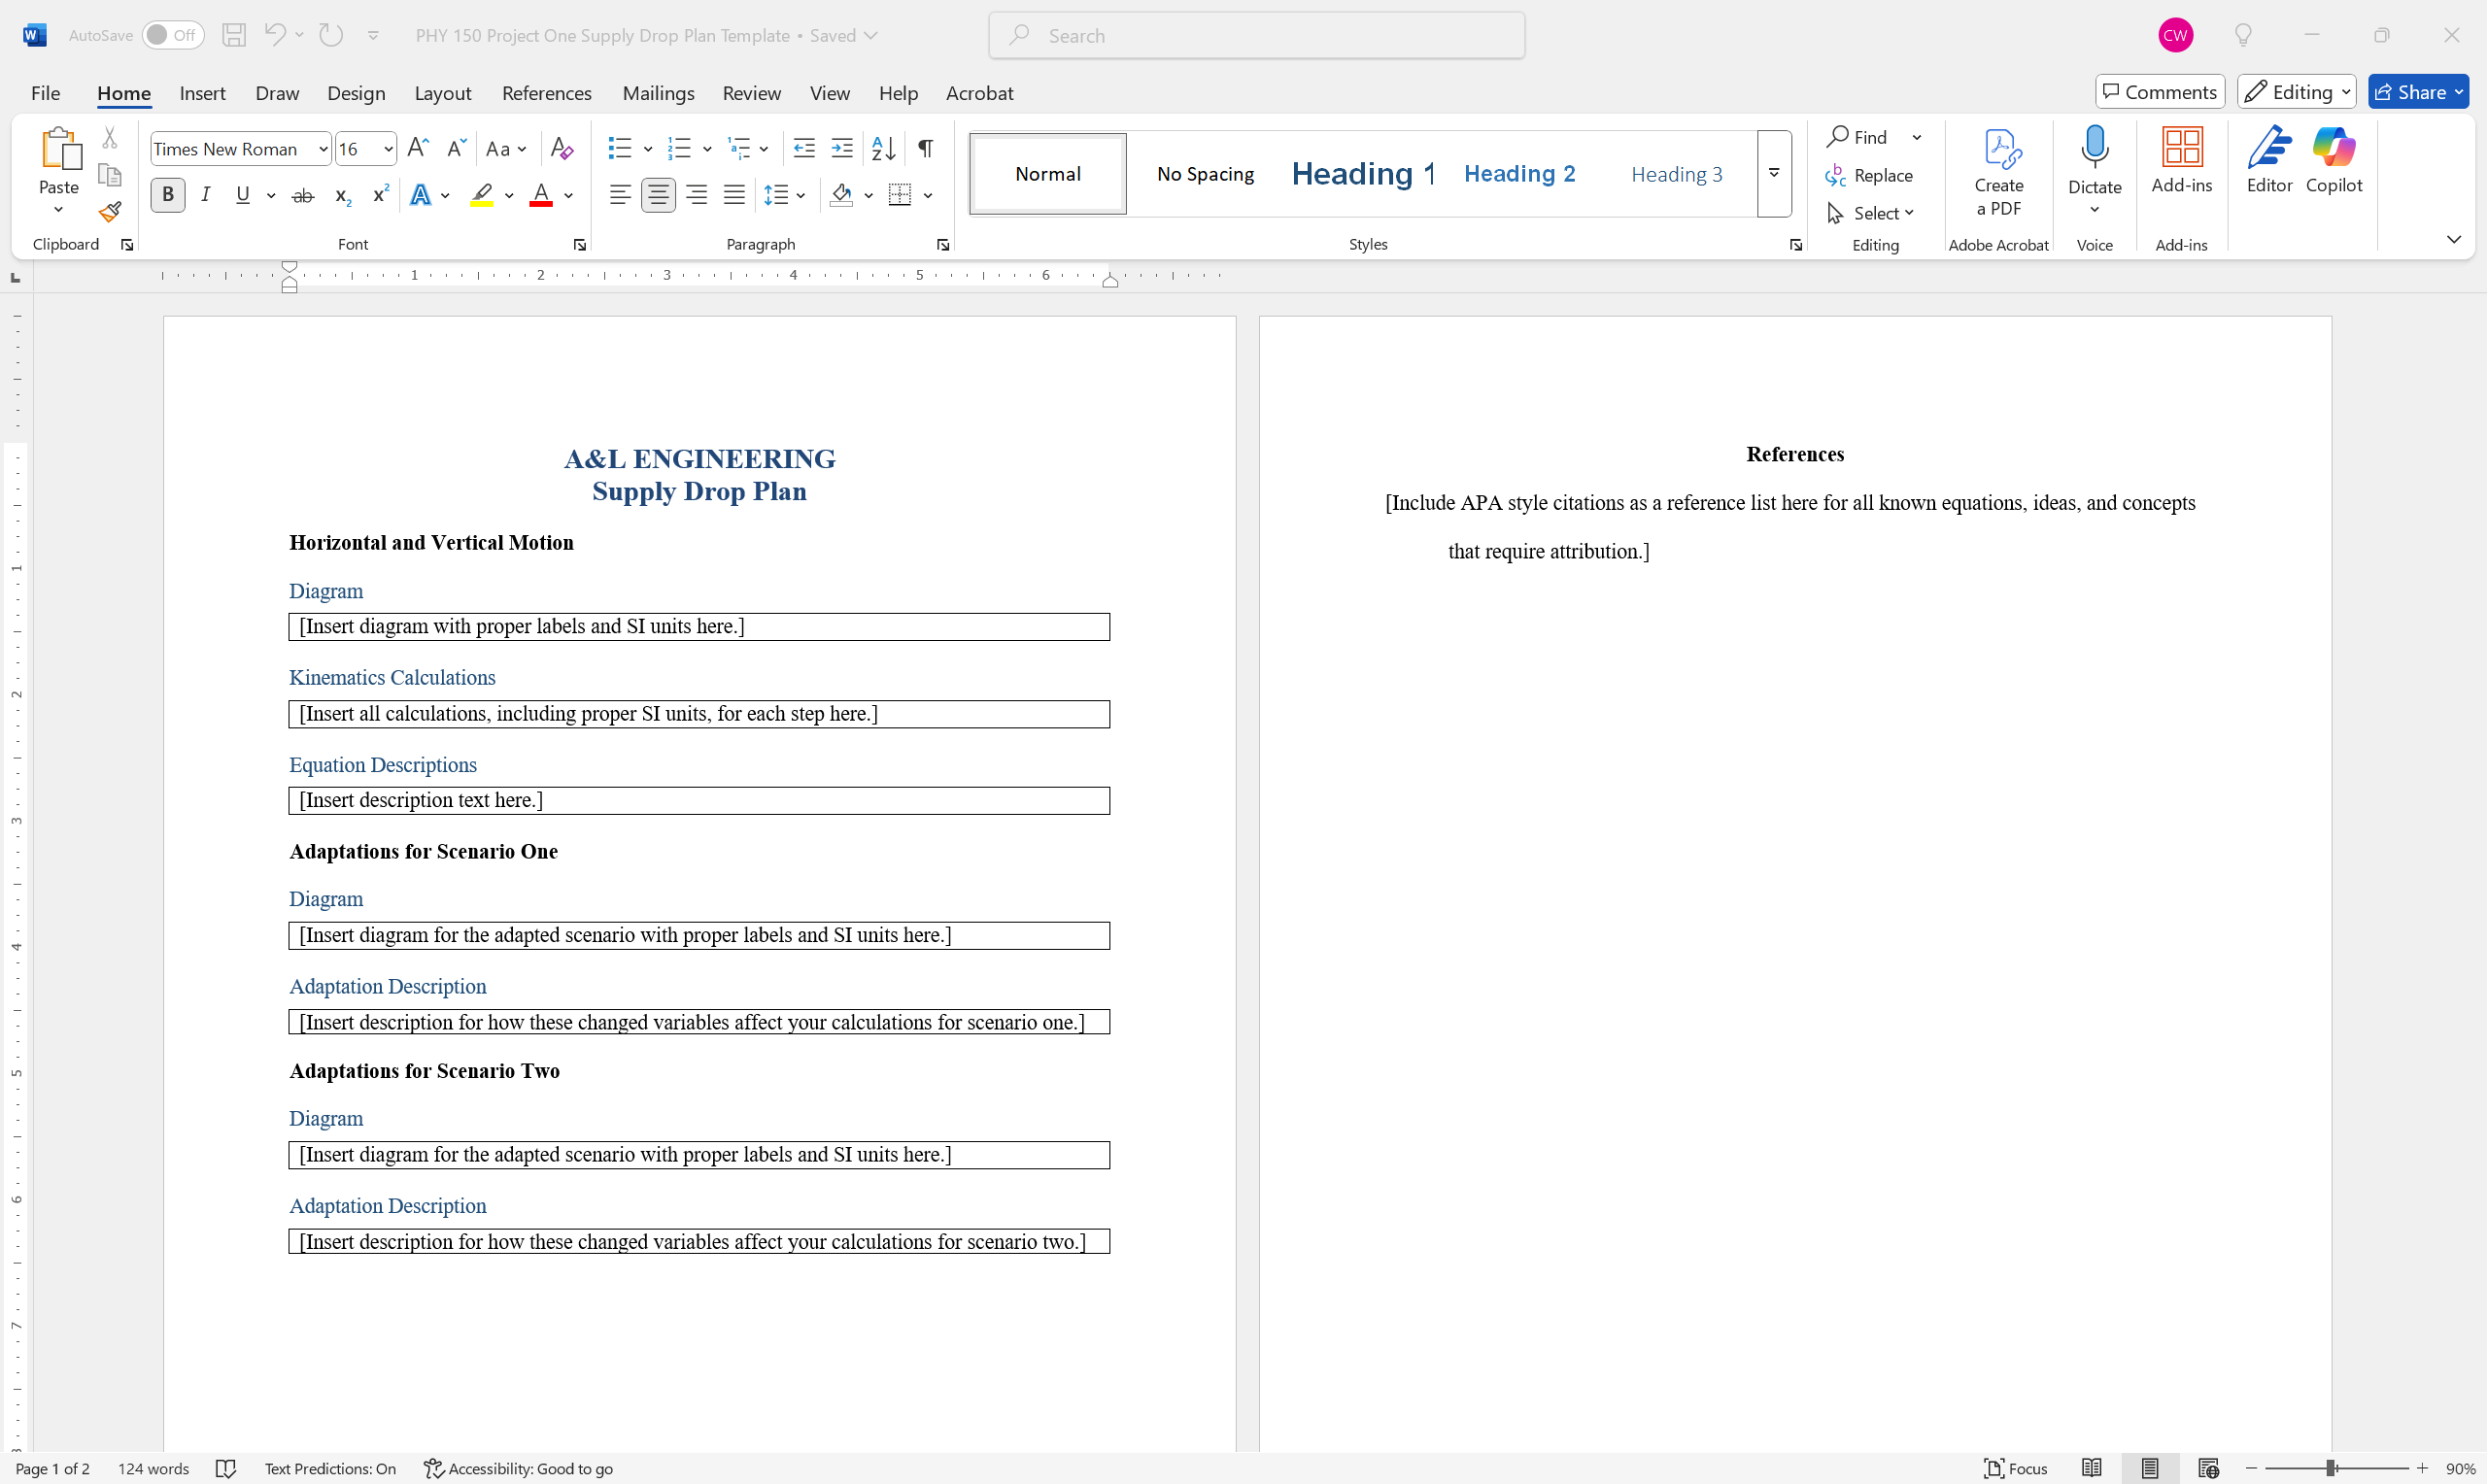
Task: Open the Mailings tab
Action: (x=657, y=92)
